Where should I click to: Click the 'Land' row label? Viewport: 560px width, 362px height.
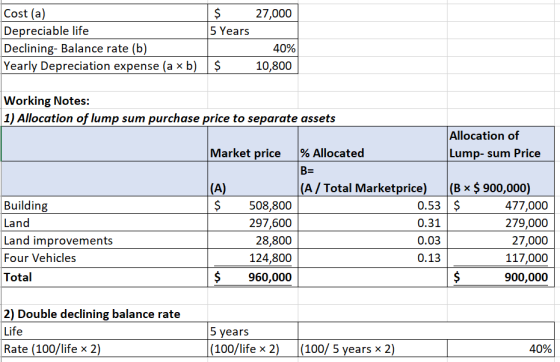[105, 223]
